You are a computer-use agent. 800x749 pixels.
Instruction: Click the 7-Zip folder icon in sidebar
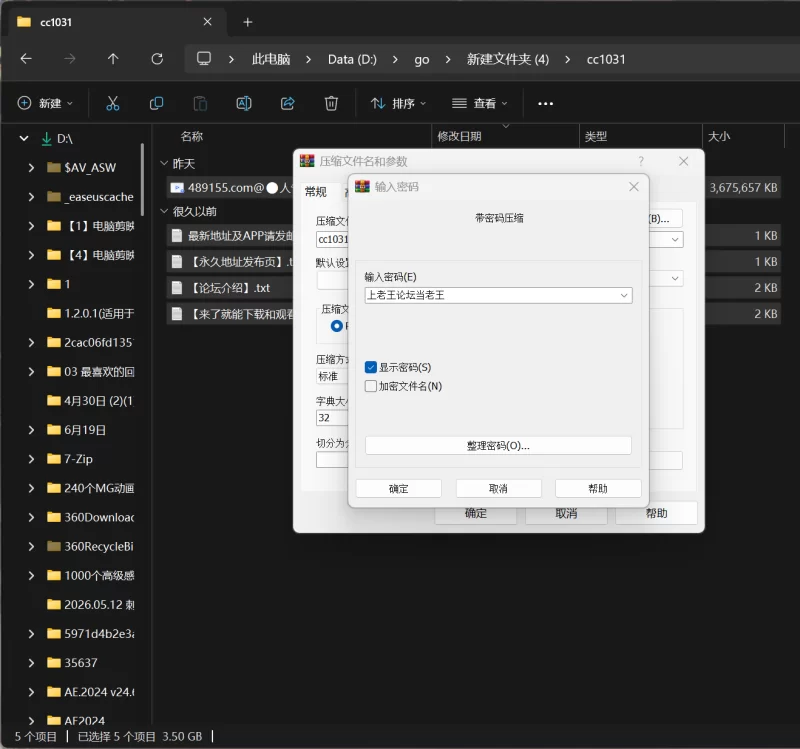[54, 459]
